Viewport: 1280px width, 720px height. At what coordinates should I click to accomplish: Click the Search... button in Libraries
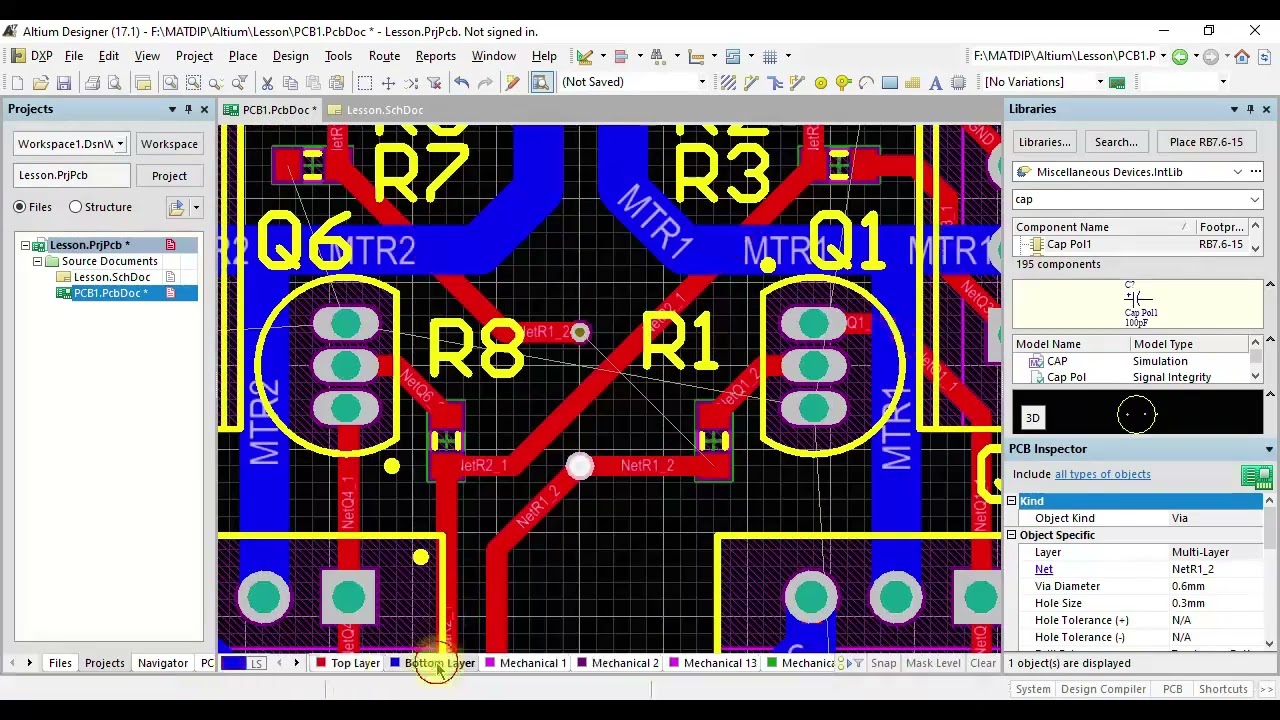pos(1116,142)
